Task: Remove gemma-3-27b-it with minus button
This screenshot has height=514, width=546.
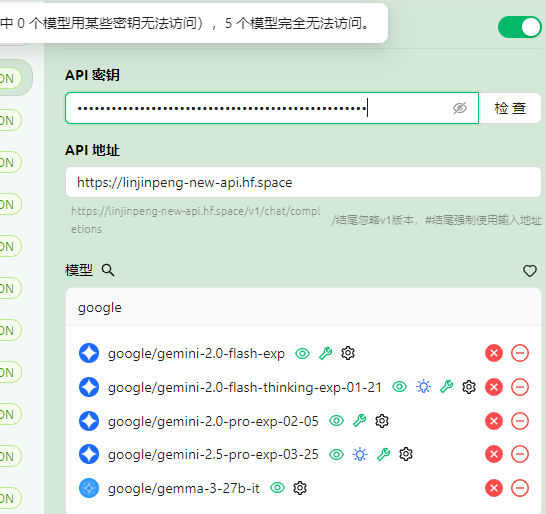Action: pos(520,488)
